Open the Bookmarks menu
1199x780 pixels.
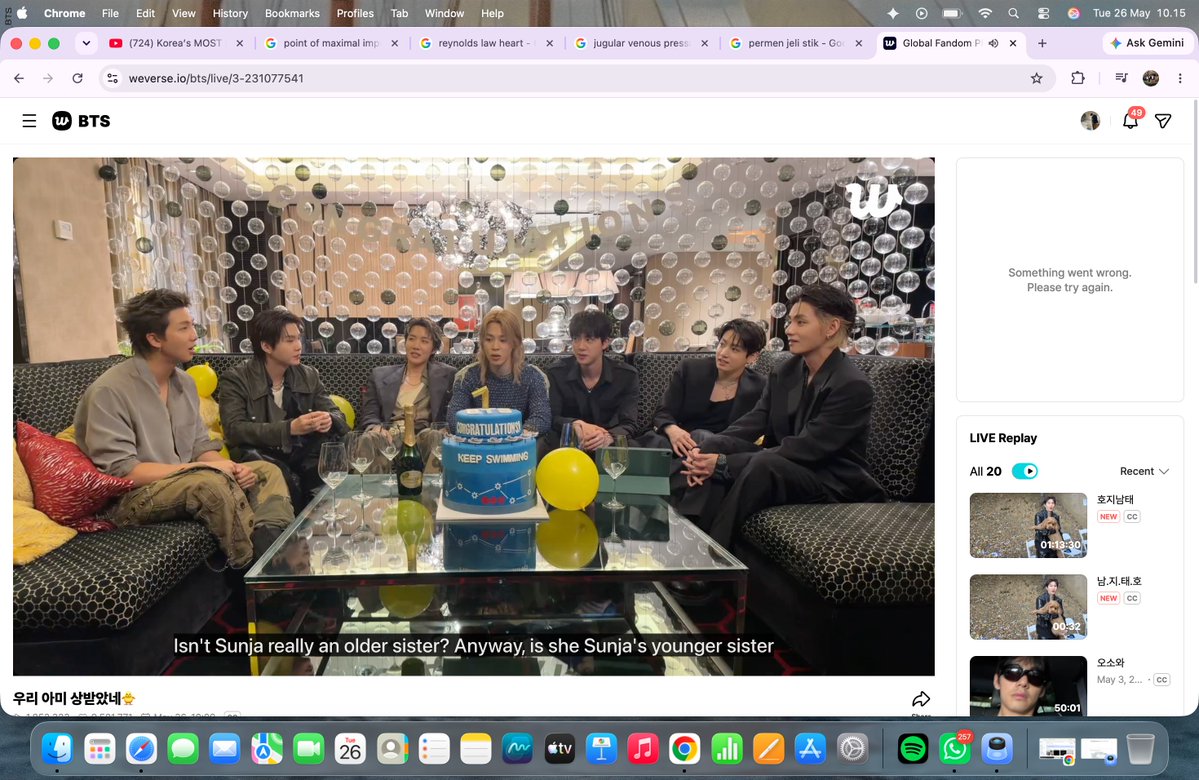(x=292, y=13)
